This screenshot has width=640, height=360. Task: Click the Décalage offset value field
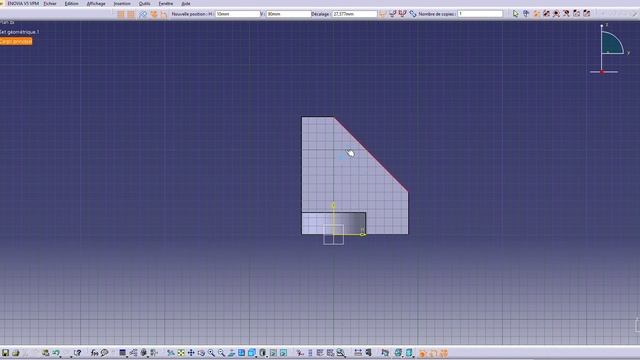click(354, 14)
